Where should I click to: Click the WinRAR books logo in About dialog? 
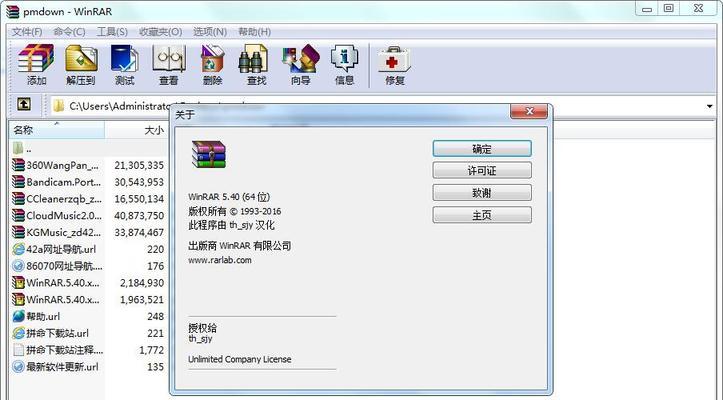209,154
